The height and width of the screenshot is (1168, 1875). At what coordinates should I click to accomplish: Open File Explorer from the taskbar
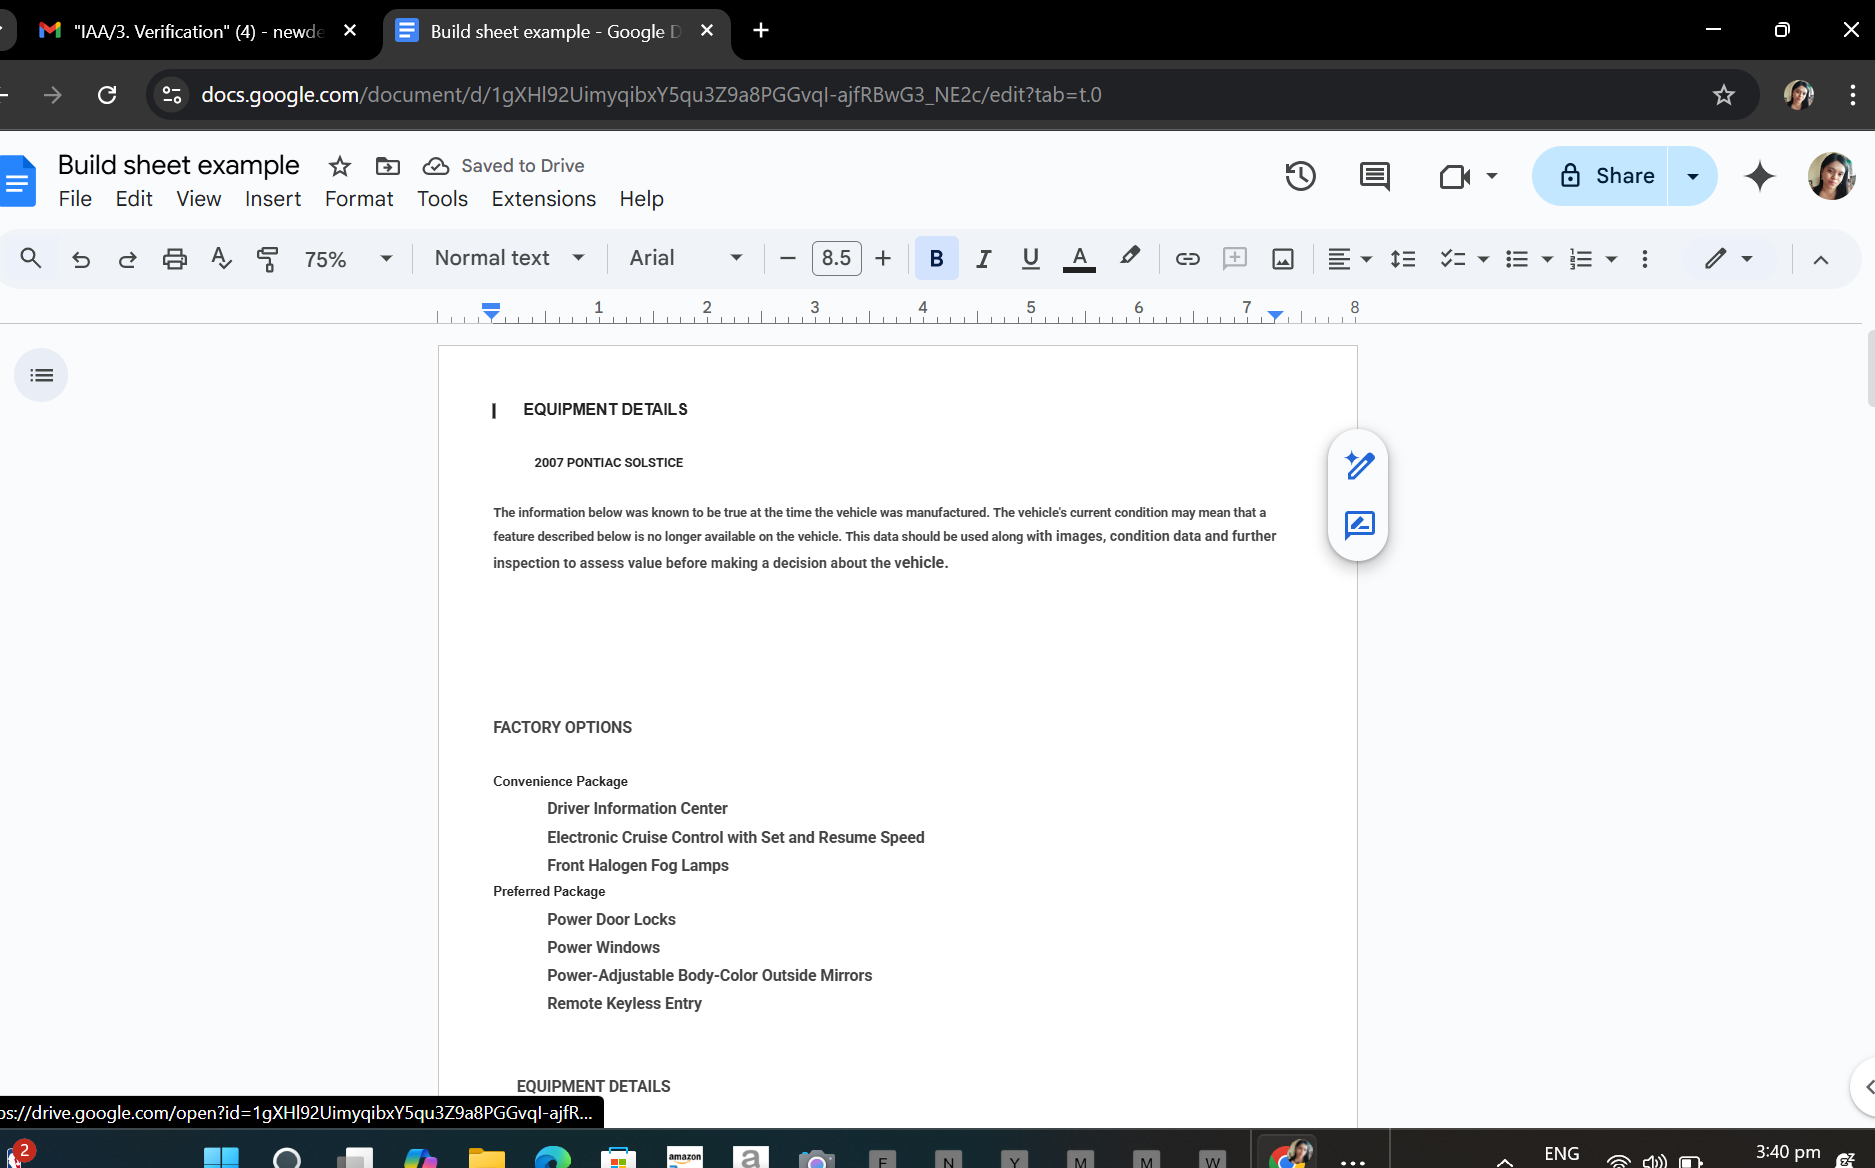pos(486,1158)
